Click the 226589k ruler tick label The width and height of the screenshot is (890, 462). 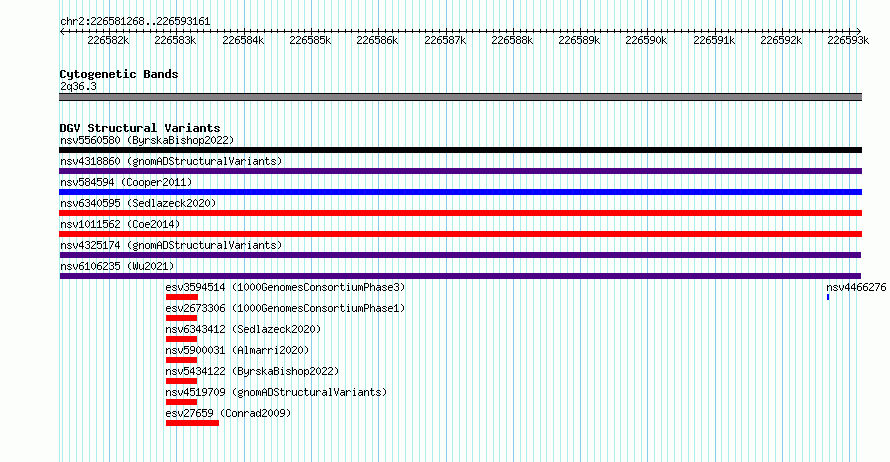tap(579, 40)
